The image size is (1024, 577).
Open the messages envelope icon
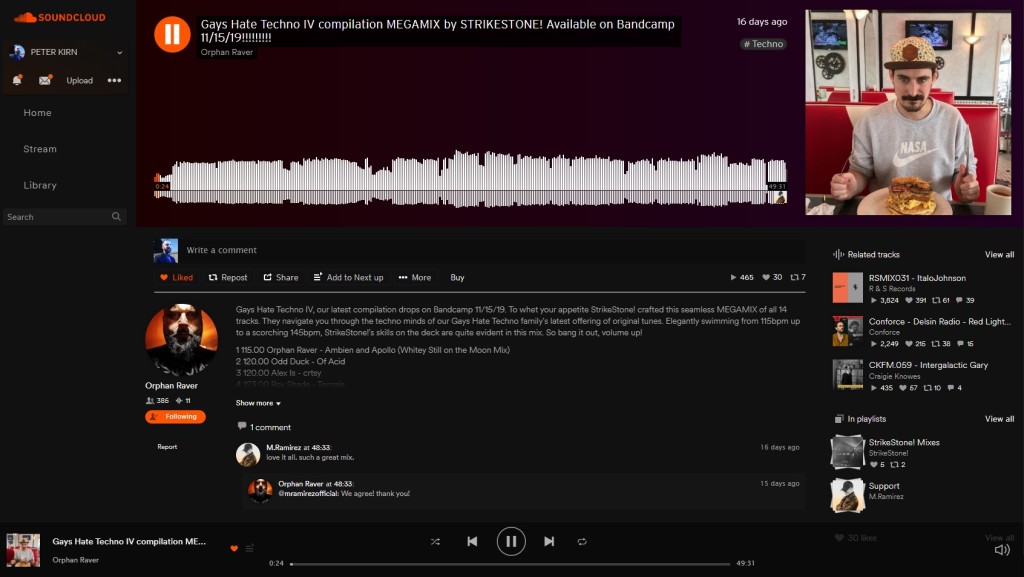click(45, 80)
